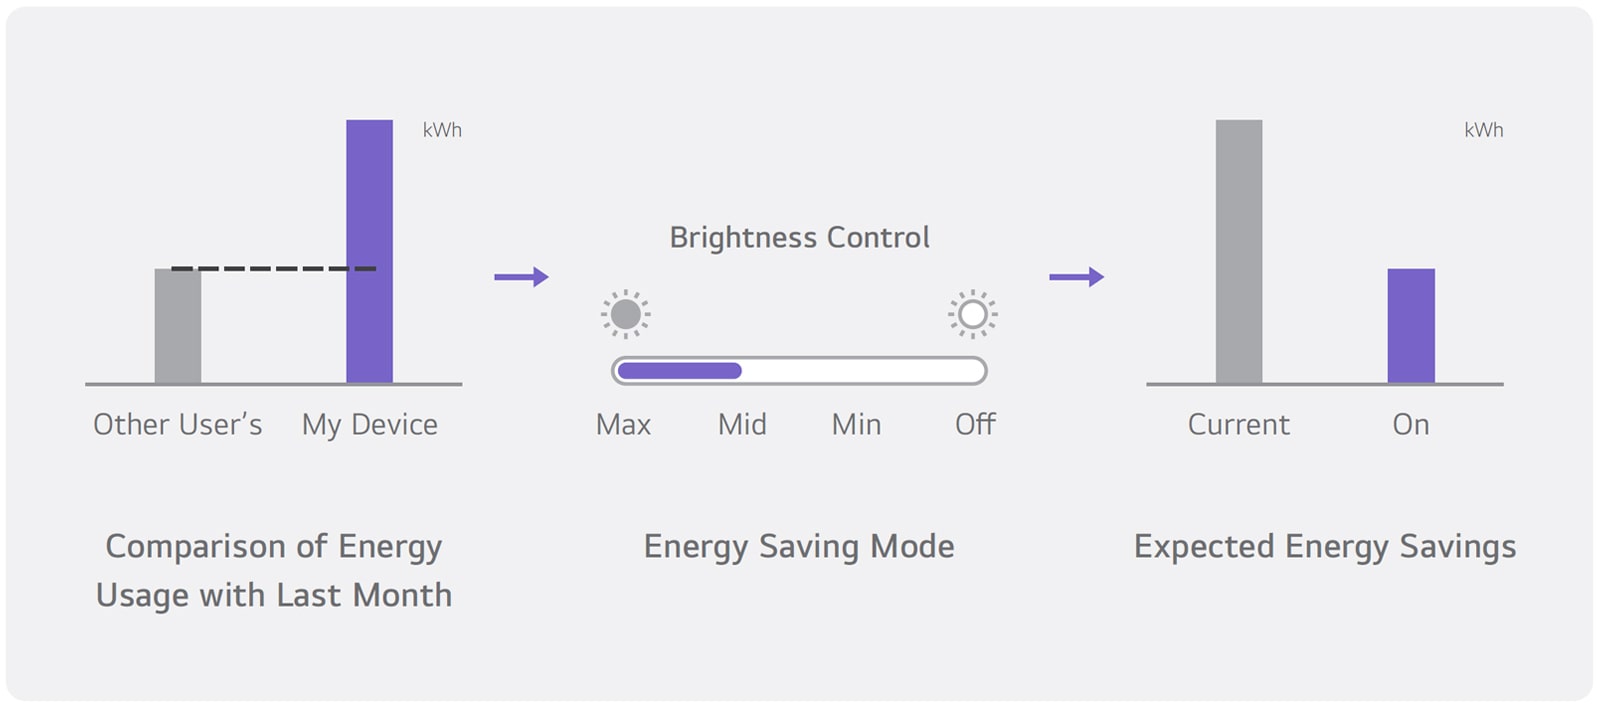The width and height of the screenshot is (1600, 705).
Task: Click the Energy Saving Mode caption
Action: pyautogui.click(x=799, y=547)
